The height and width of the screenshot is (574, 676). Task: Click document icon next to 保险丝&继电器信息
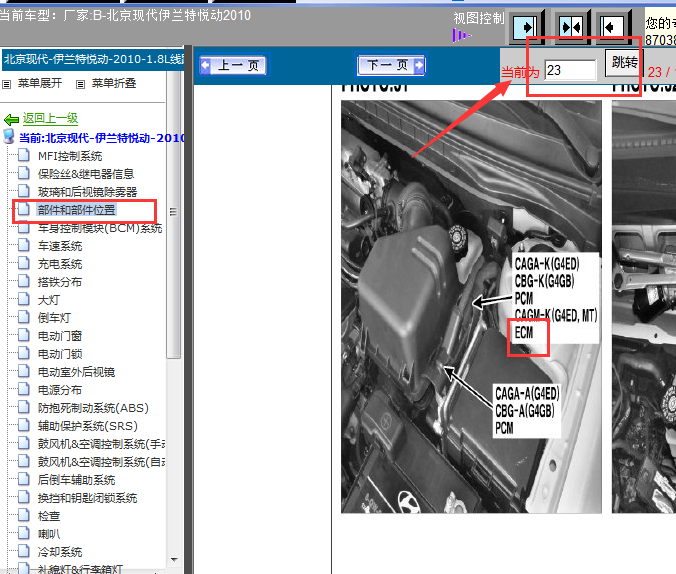click(24, 173)
